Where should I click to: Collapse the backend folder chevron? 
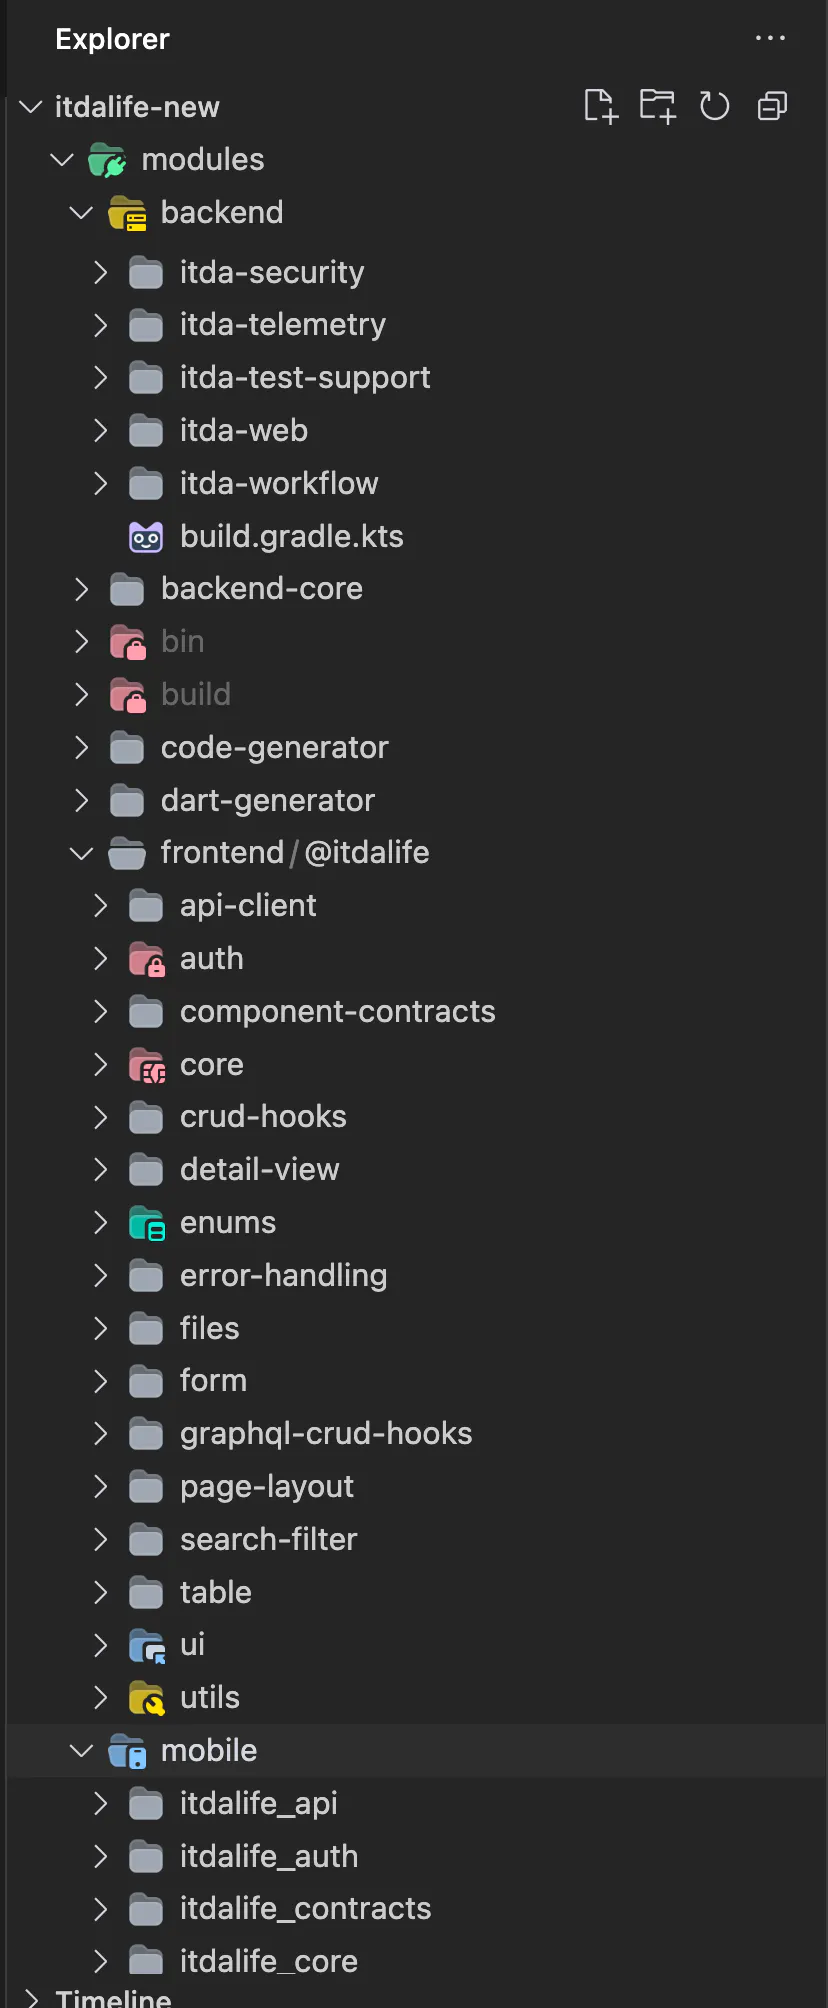[x=81, y=213]
